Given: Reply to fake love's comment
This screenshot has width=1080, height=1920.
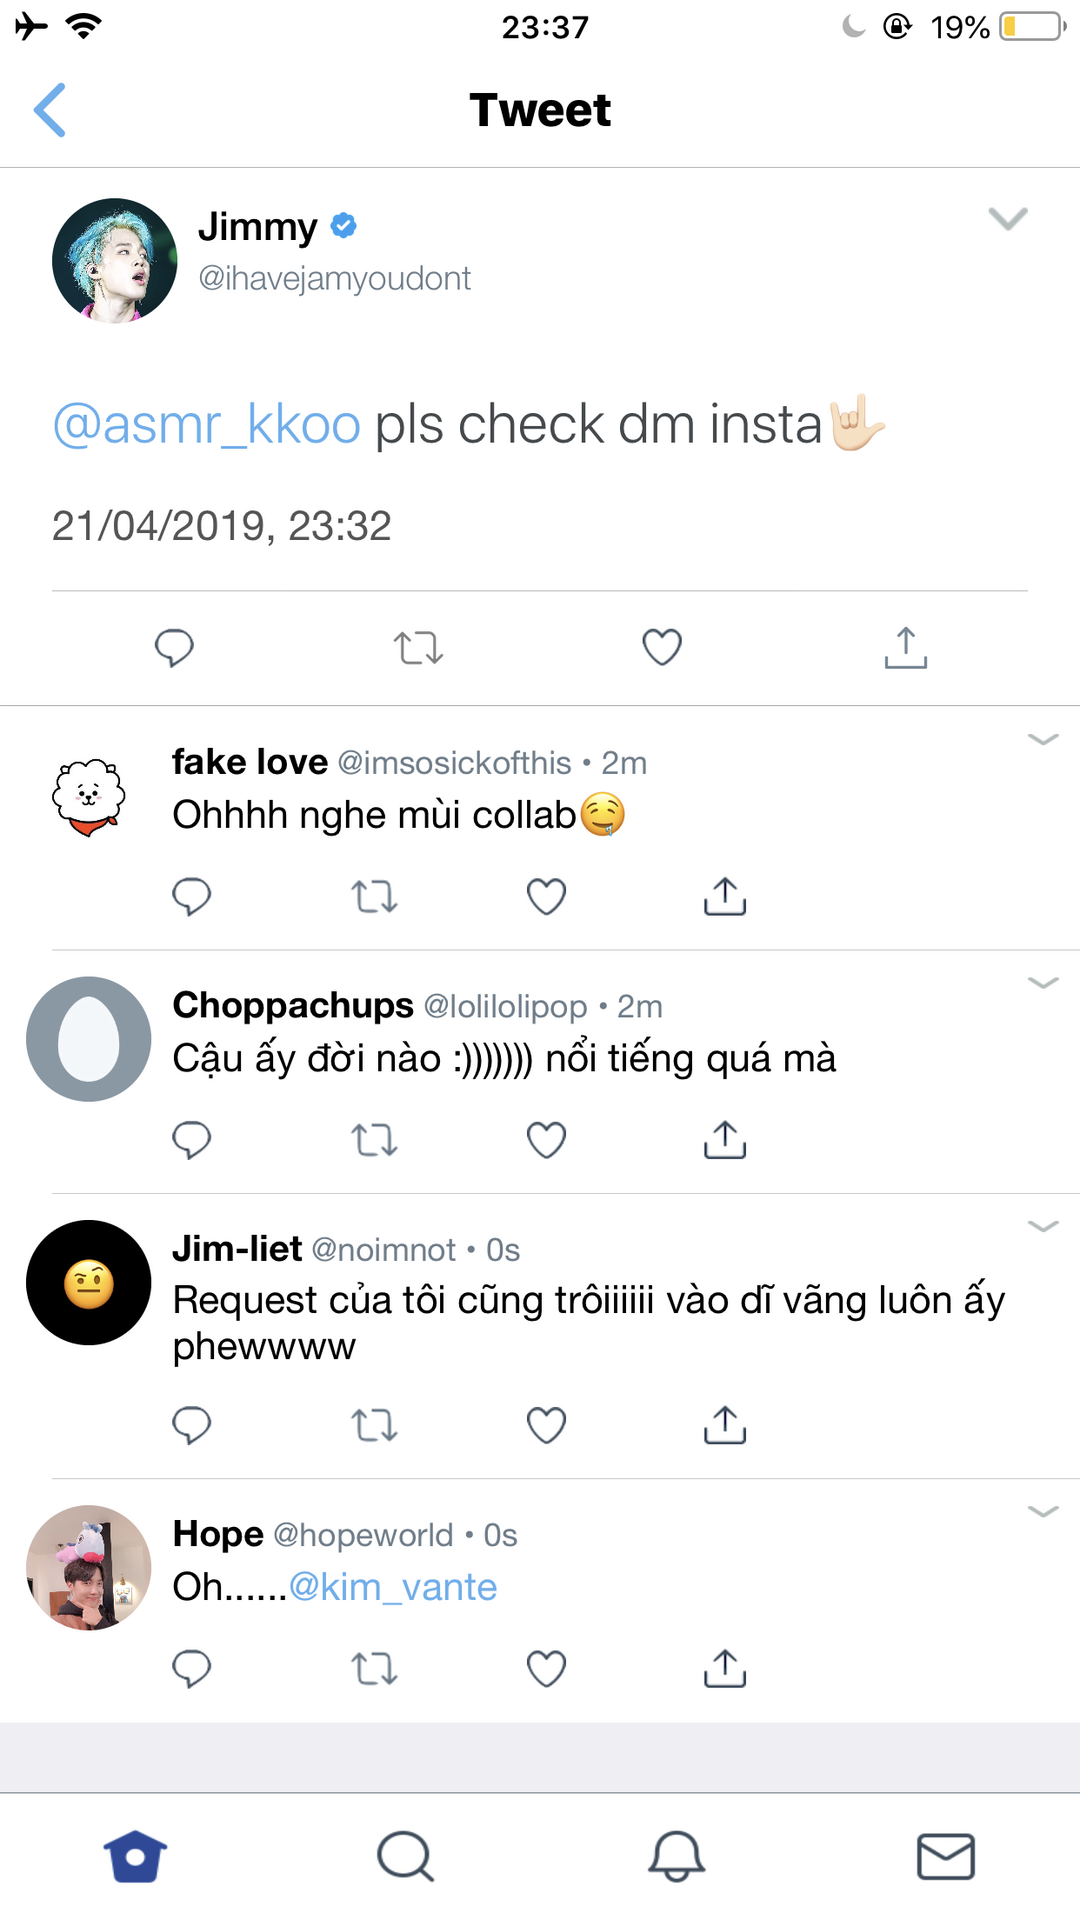Looking at the screenshot, I should point(191,896).
